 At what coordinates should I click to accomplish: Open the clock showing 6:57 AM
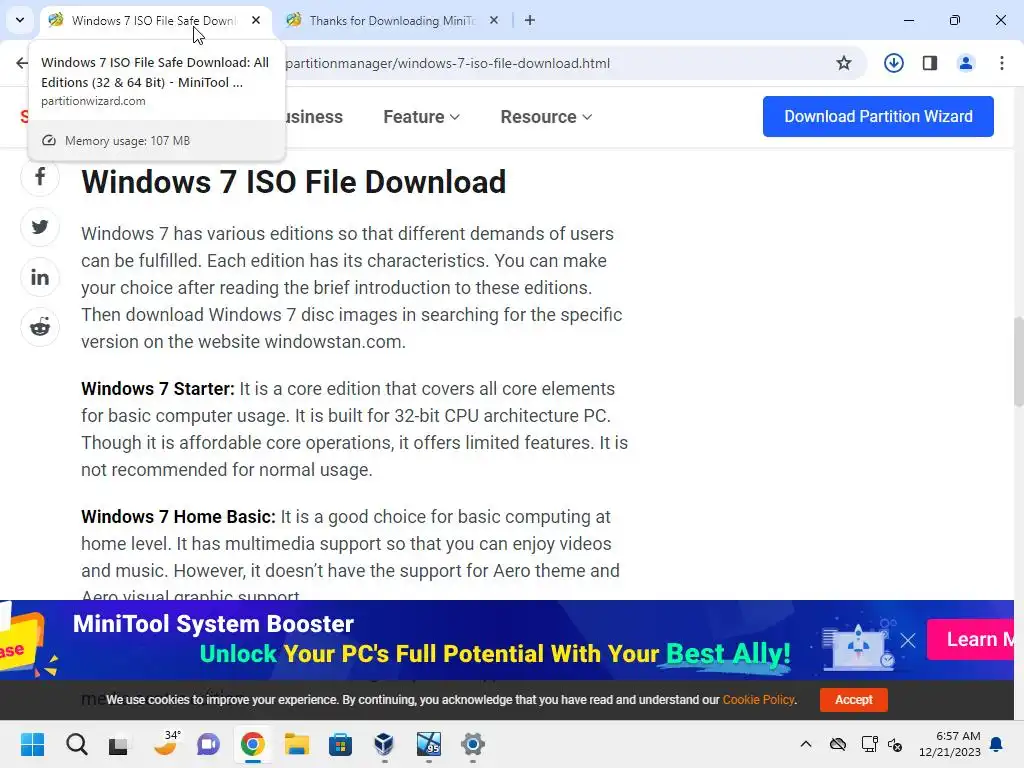click(950, 744)
